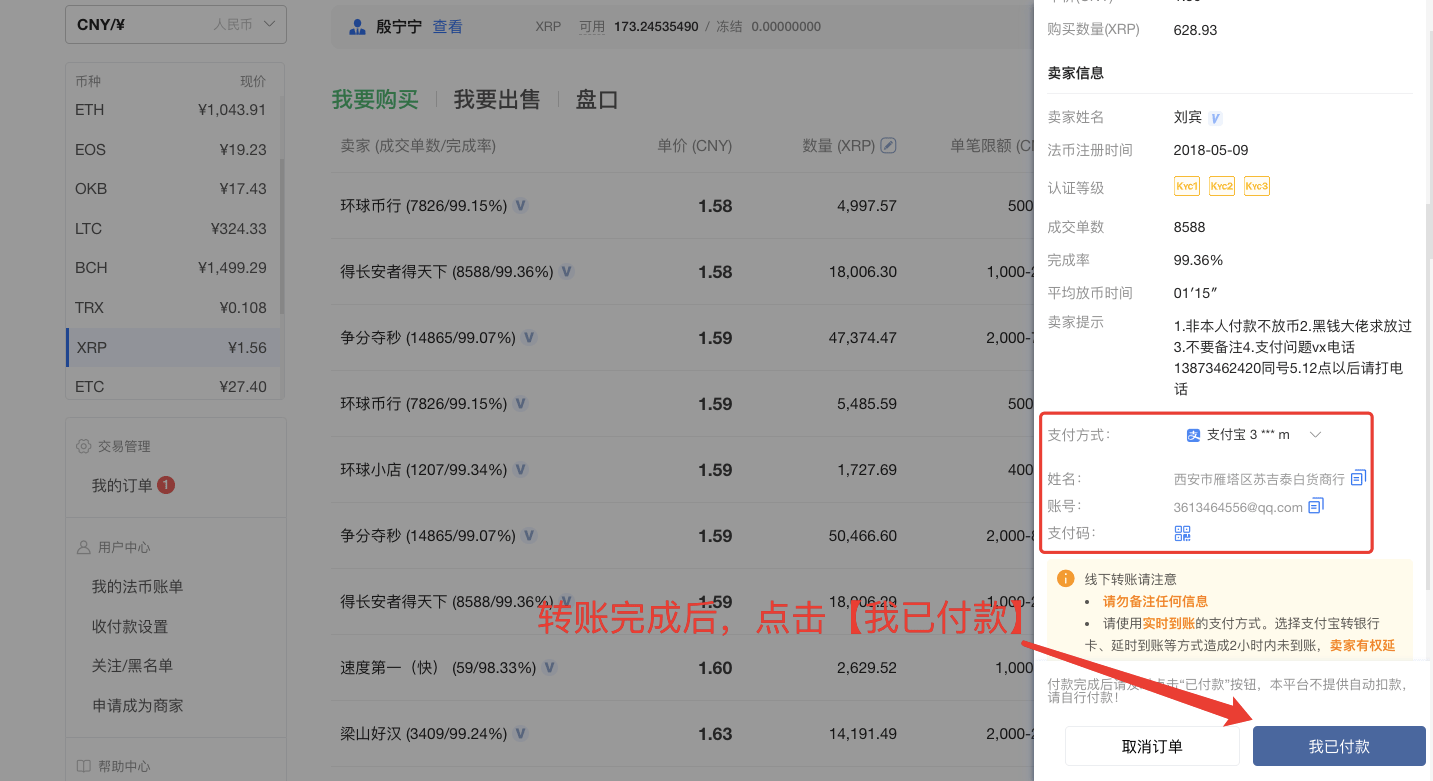Click the V badge on 环球币行 5,485.59 row

point(521,403)
